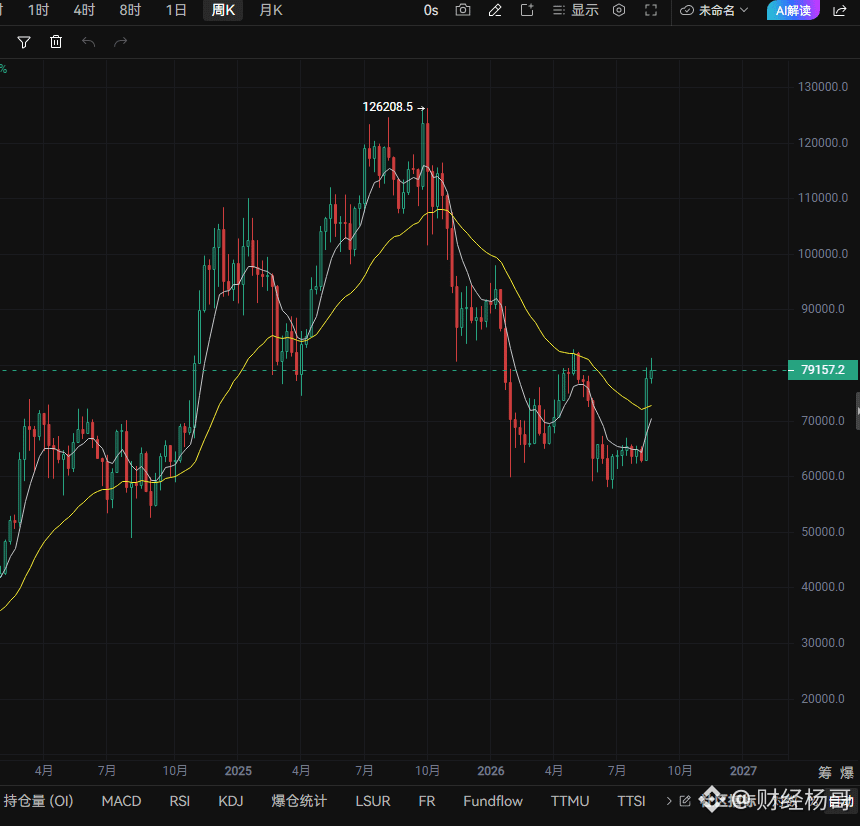Click the AI解读 button
The width and height of the screenshot is (860, 826).
click(x=793, y=10)
